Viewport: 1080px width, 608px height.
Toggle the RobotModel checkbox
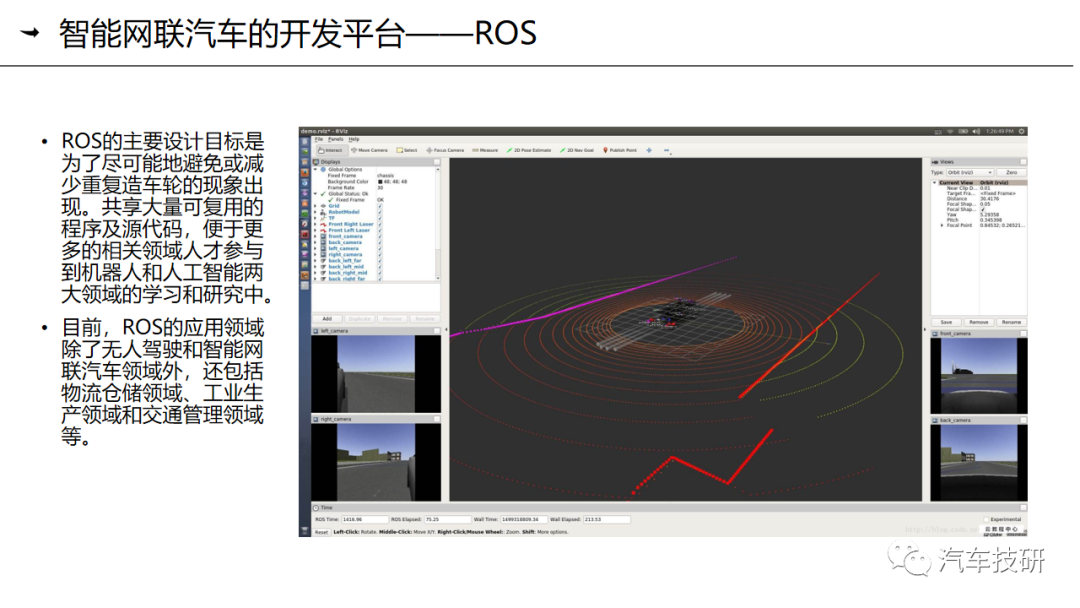[x=380, y=212]
